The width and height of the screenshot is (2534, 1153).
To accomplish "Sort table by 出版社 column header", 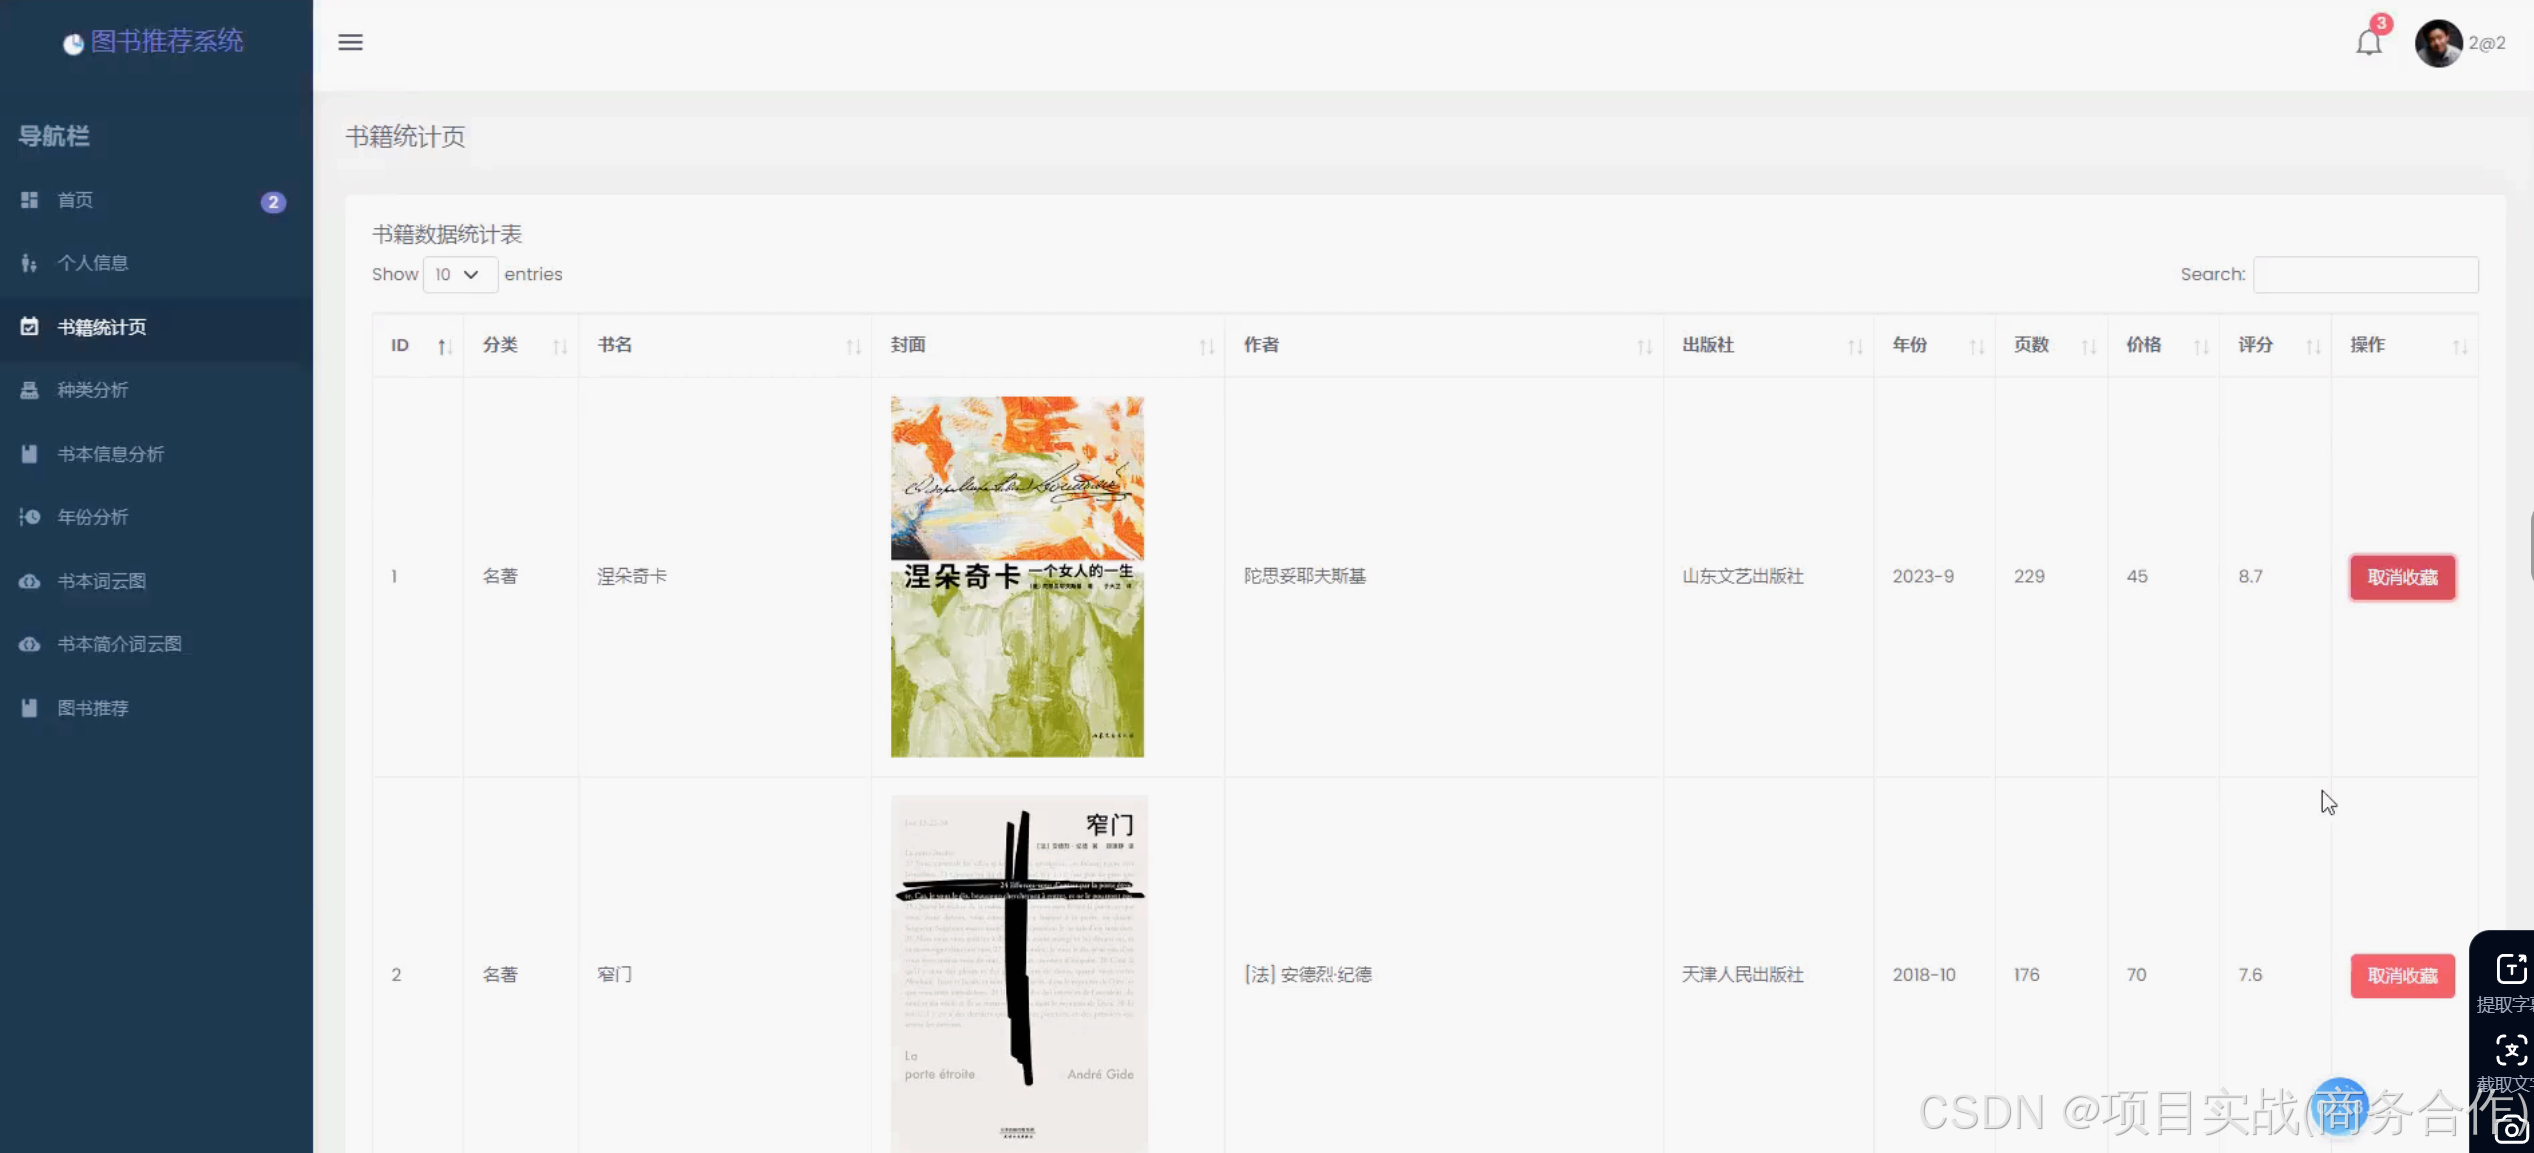I will [1707, 345].
